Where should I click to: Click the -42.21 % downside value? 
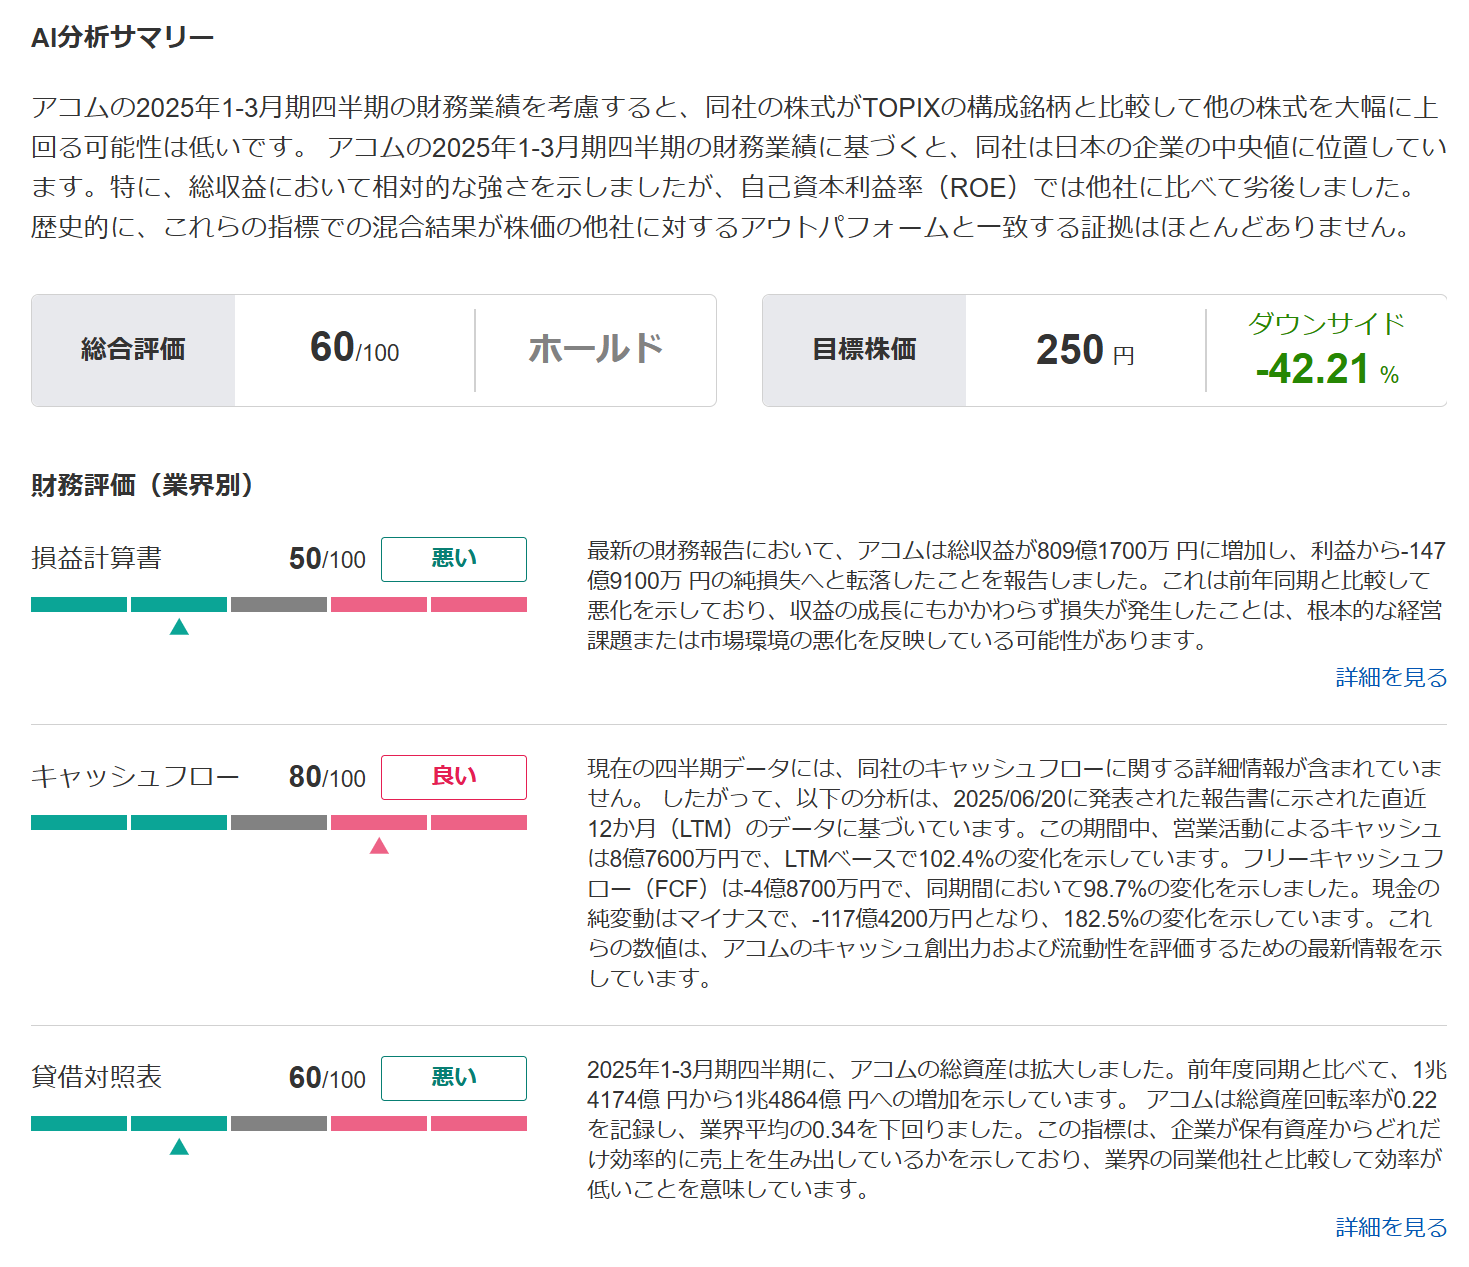(x=1327, y=369)
